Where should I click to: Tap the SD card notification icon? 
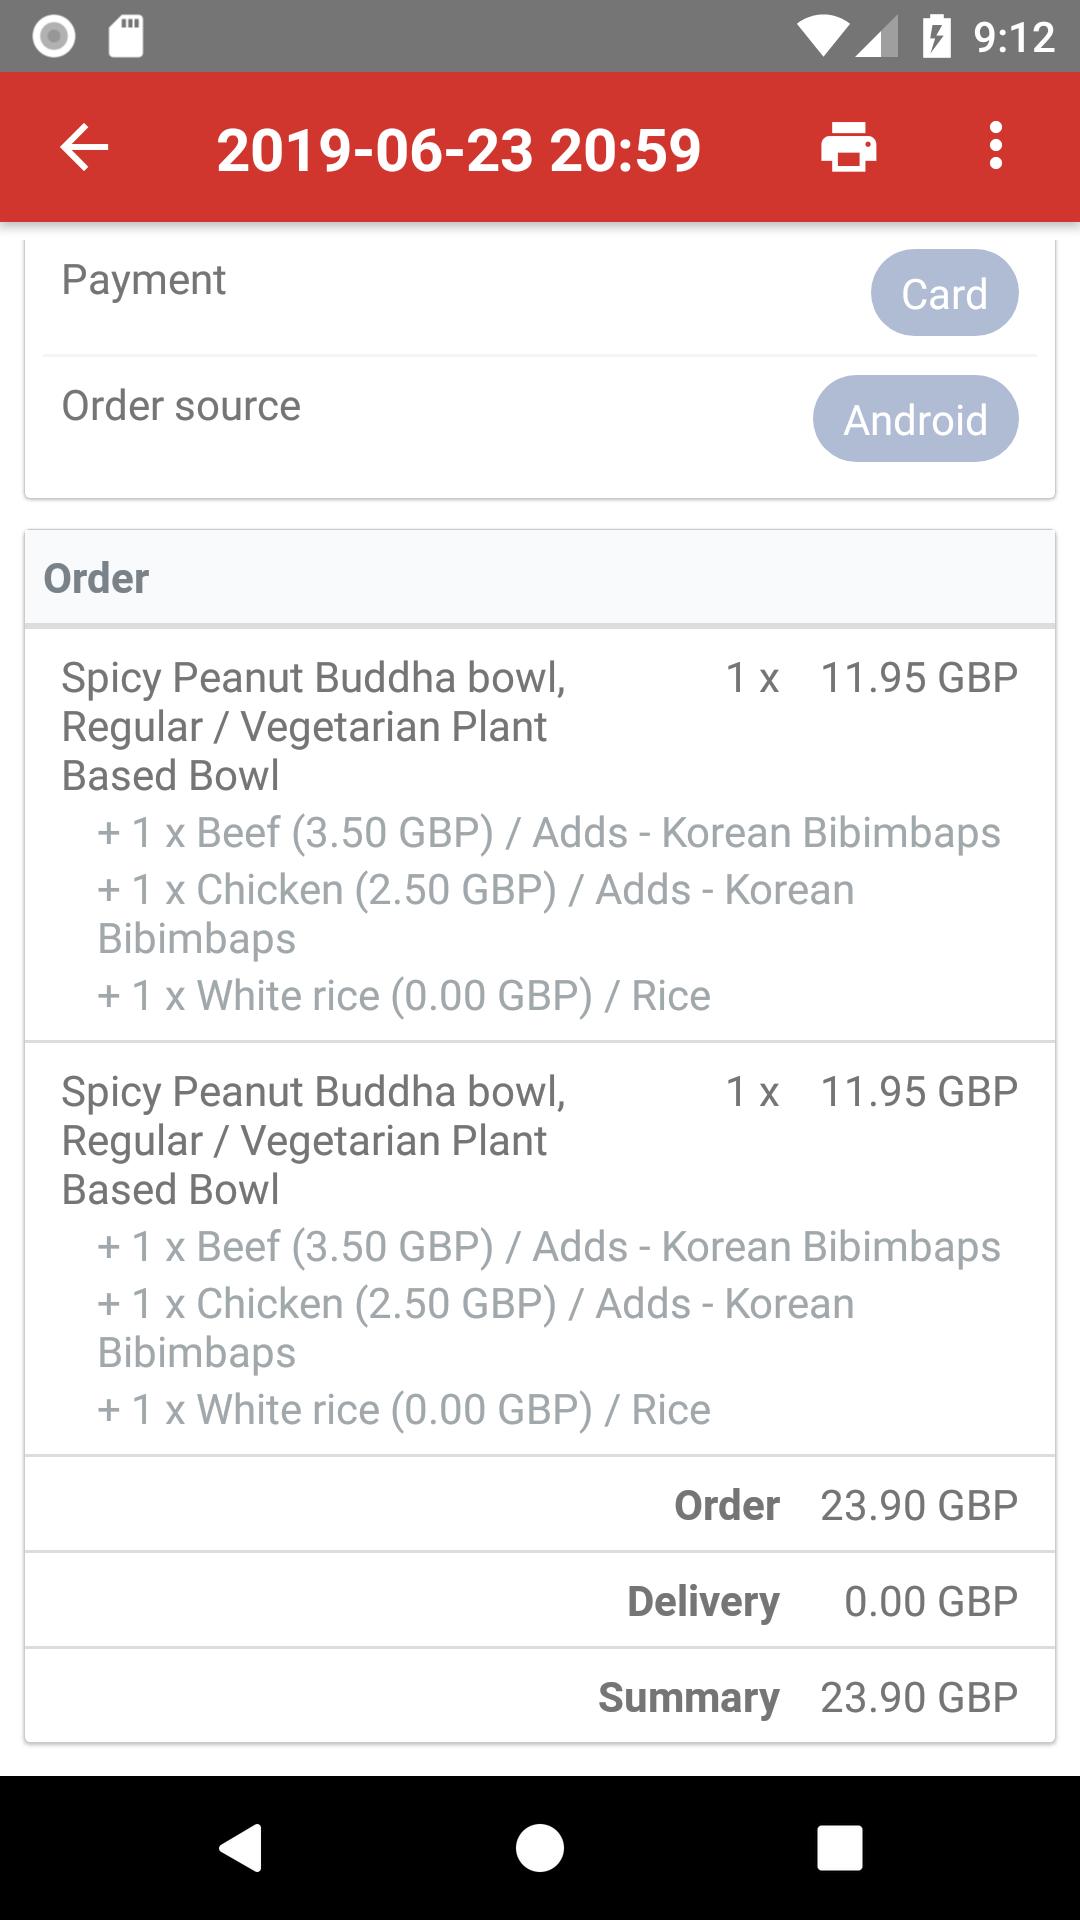126,37
